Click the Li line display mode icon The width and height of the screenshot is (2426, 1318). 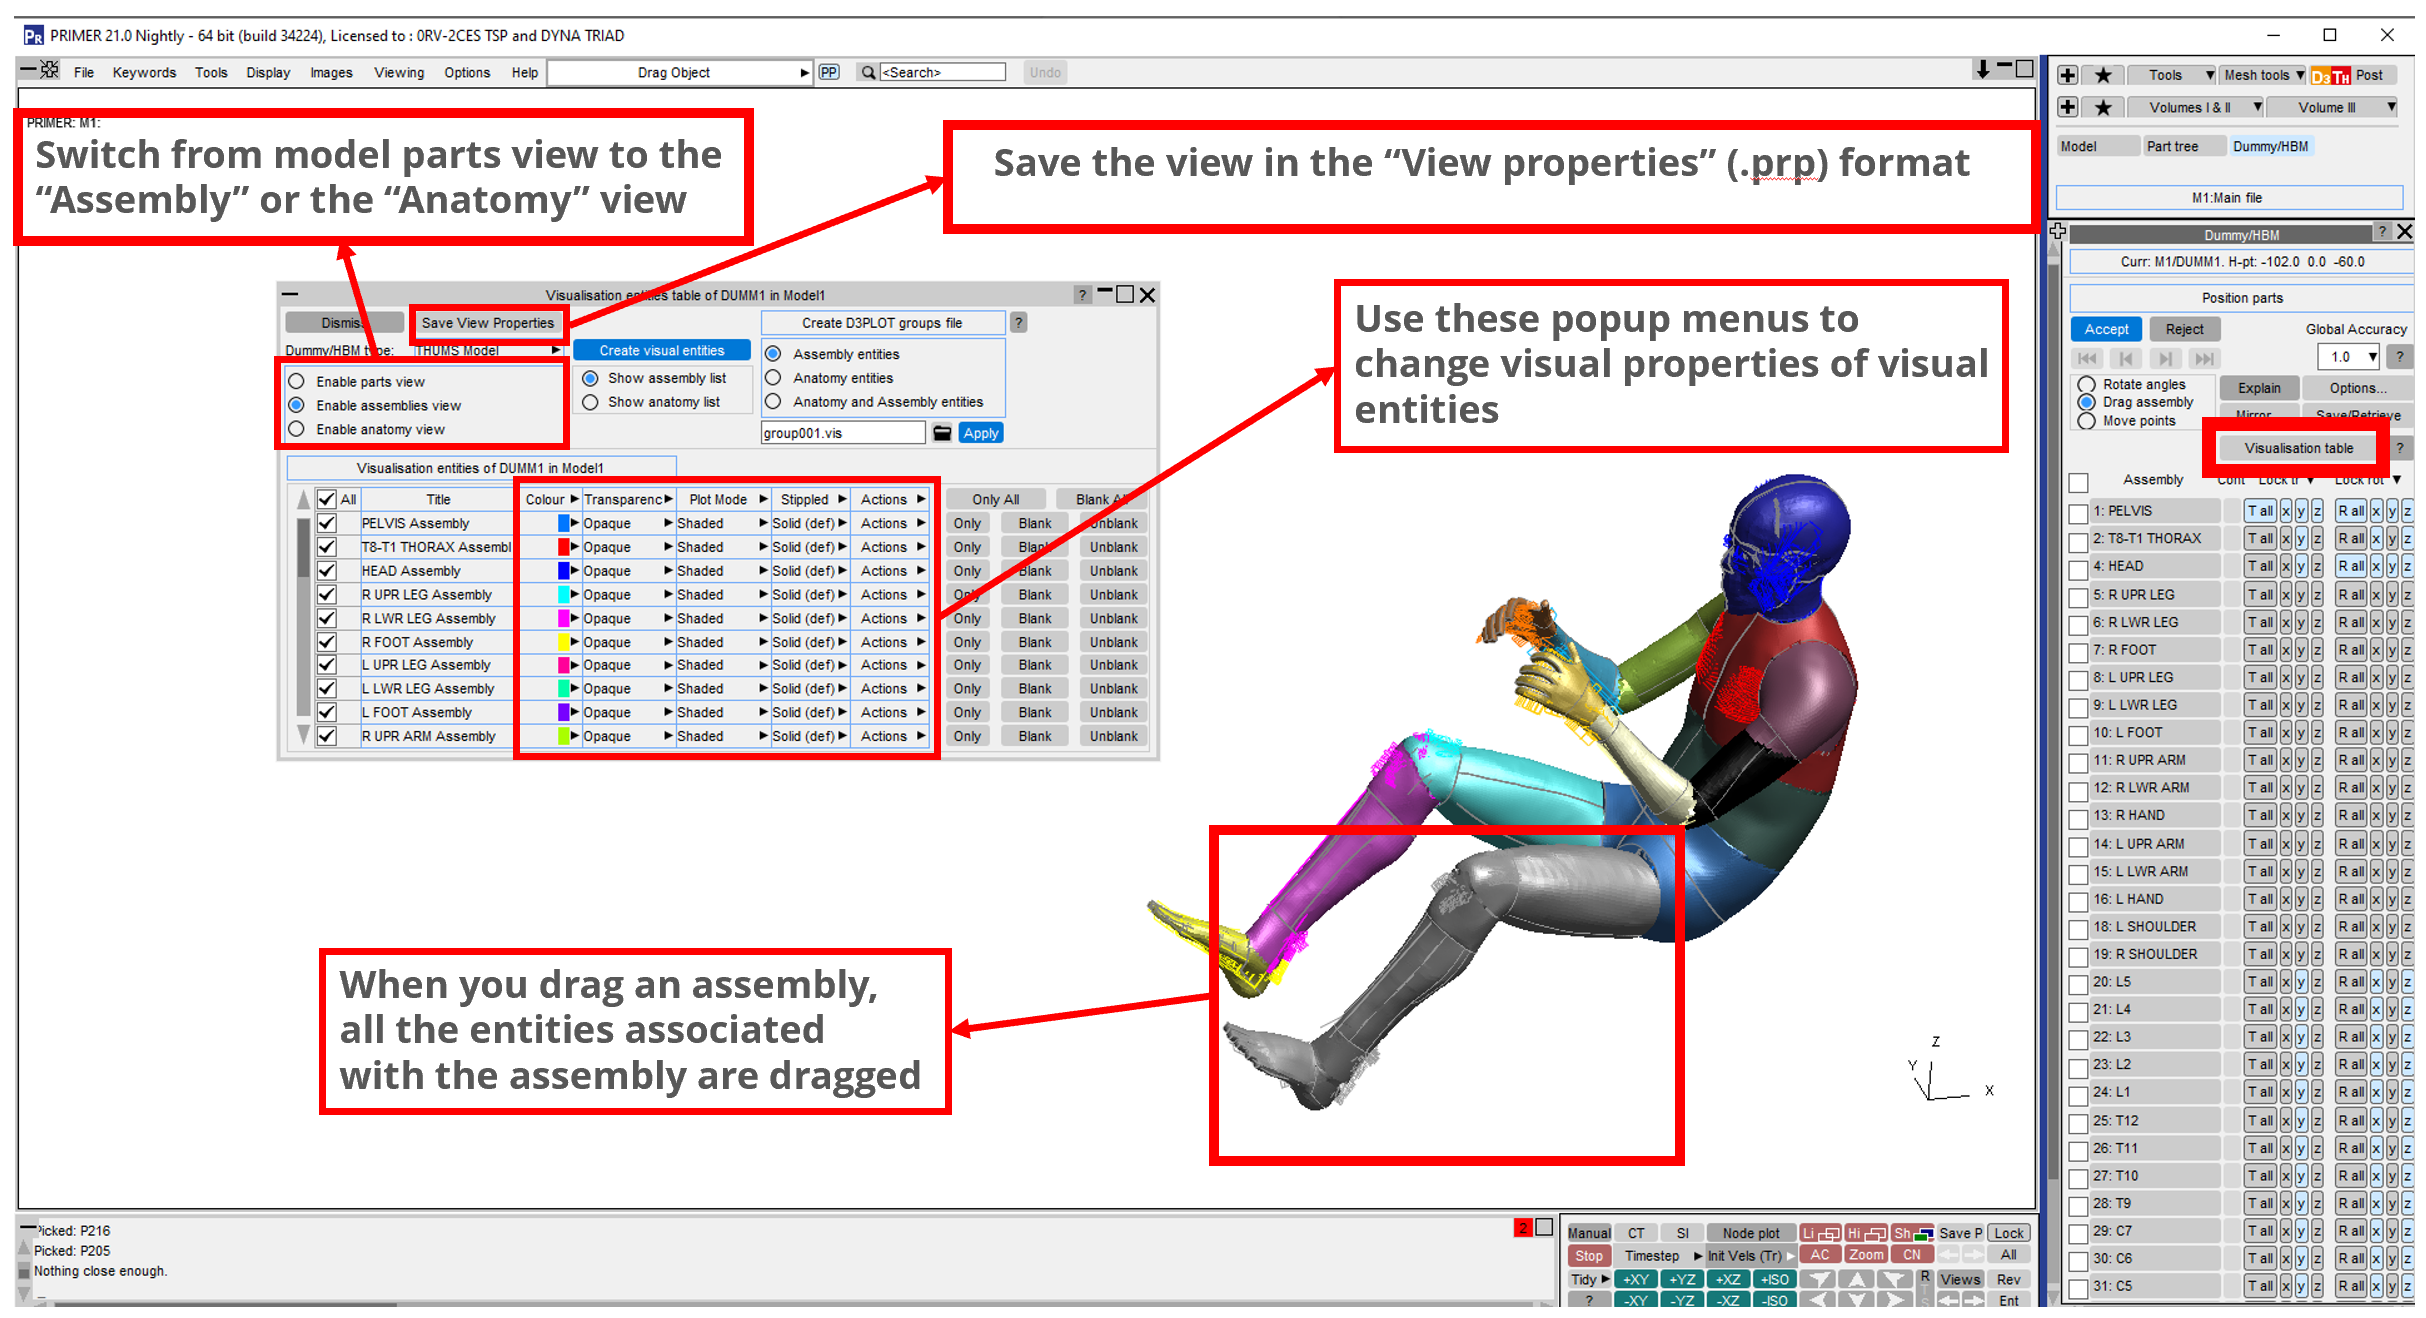pos(1821,1233)
